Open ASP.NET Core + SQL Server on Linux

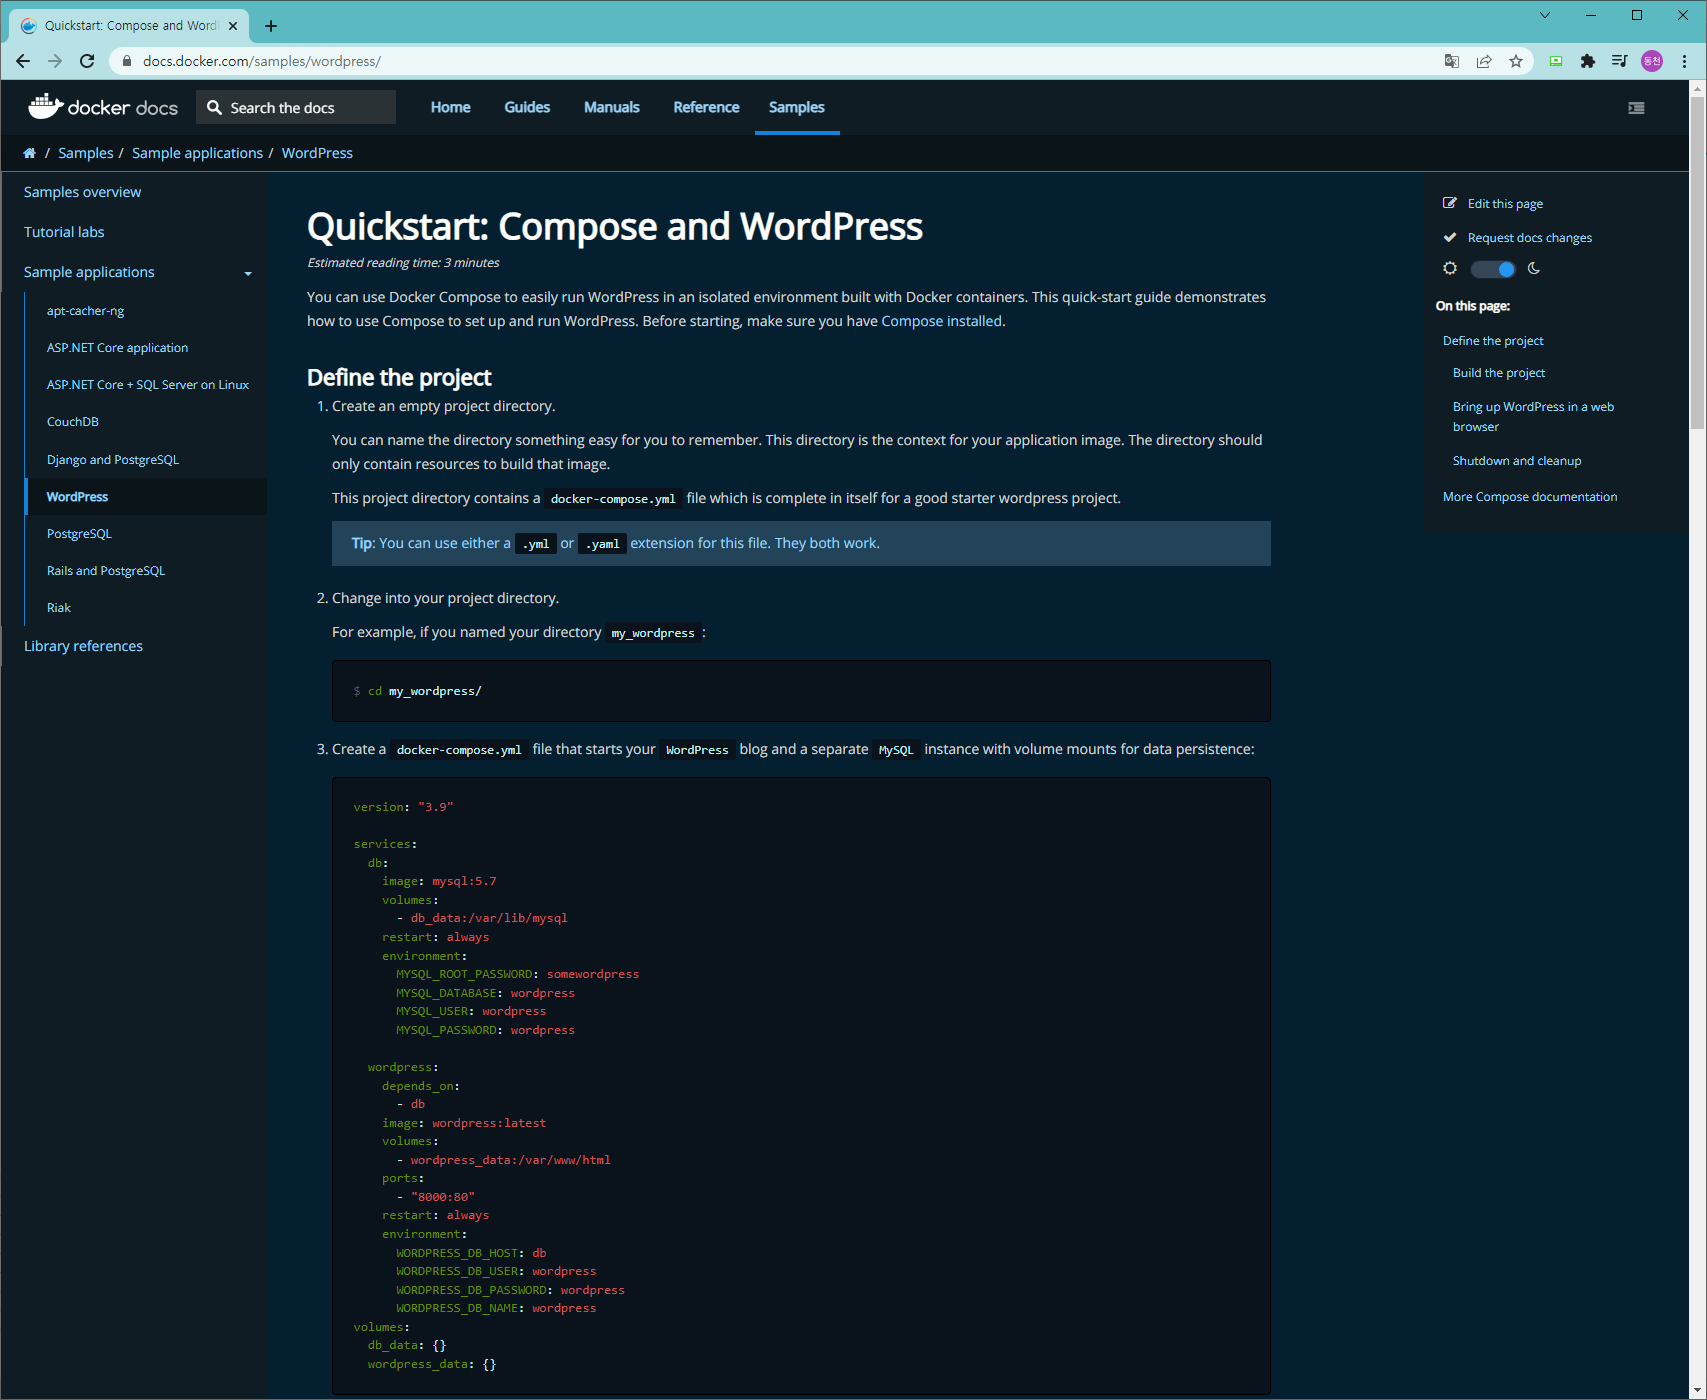click(148, 385)
